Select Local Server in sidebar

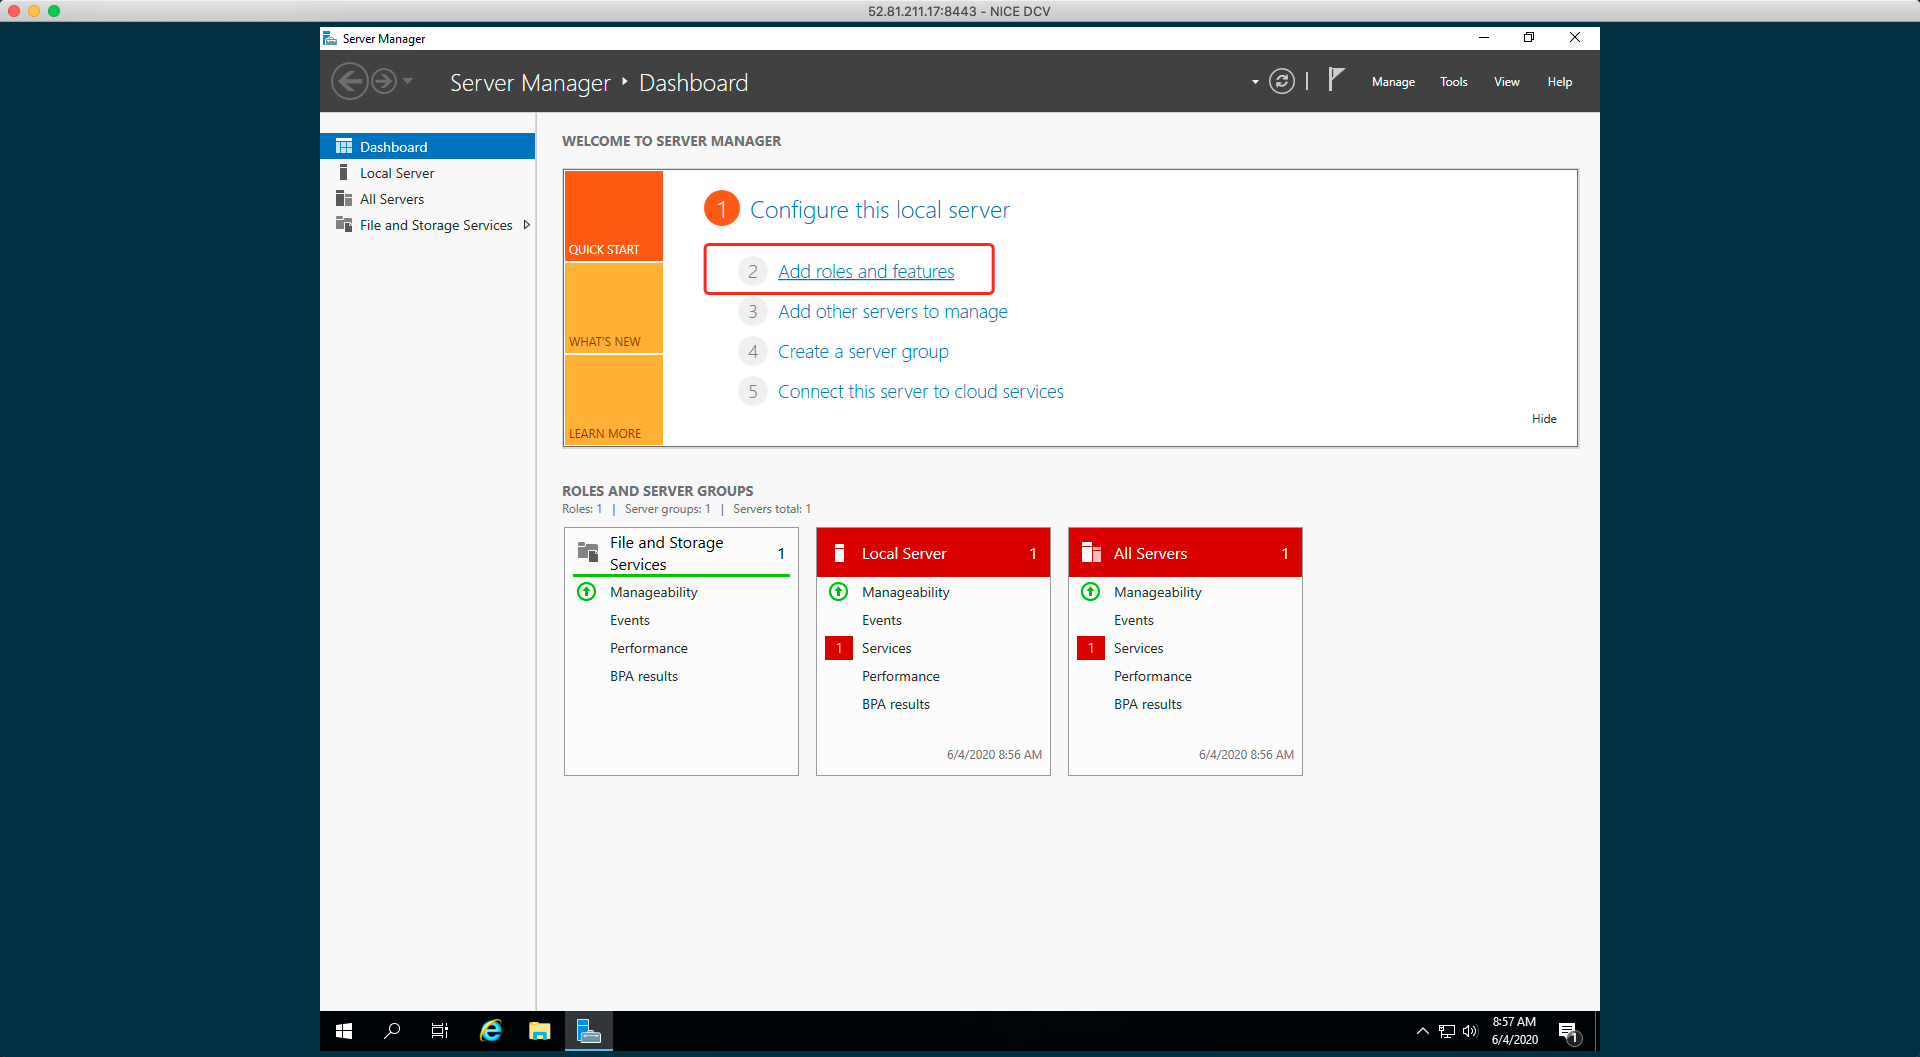397,173
